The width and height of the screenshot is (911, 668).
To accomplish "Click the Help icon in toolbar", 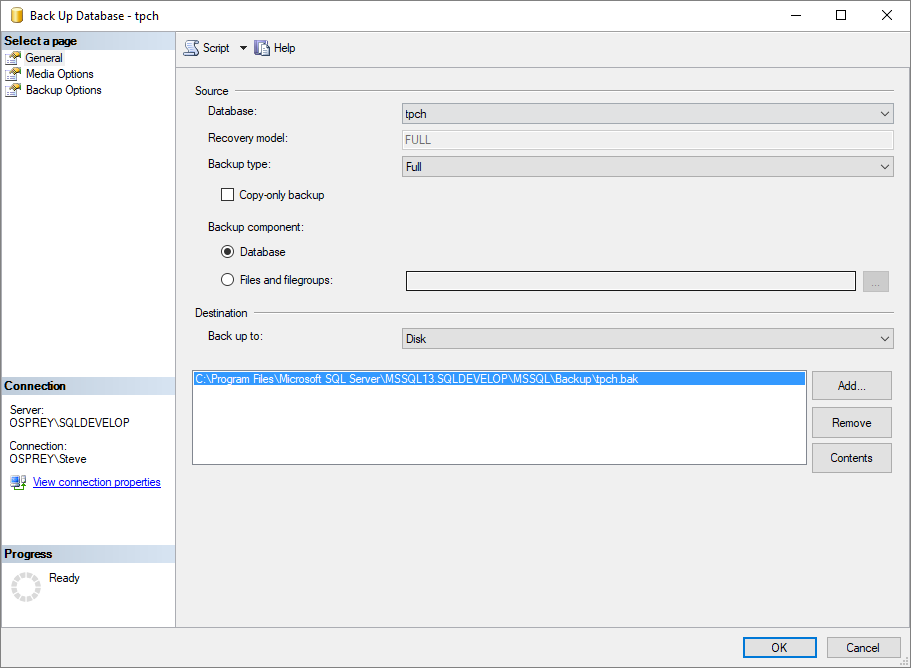I will pyautogui.click(x=263, y=48).
